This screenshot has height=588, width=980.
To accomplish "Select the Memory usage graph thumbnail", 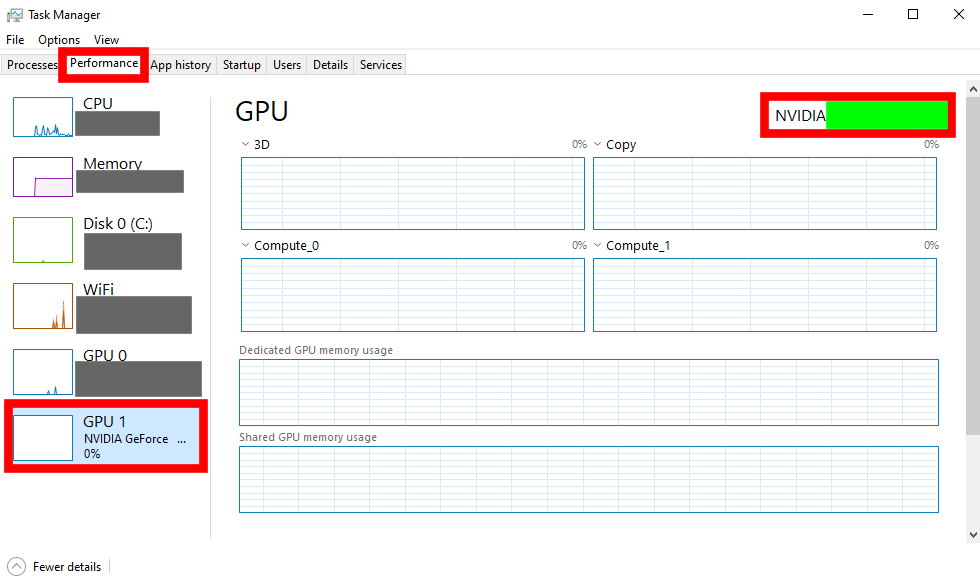I will 43,177.
